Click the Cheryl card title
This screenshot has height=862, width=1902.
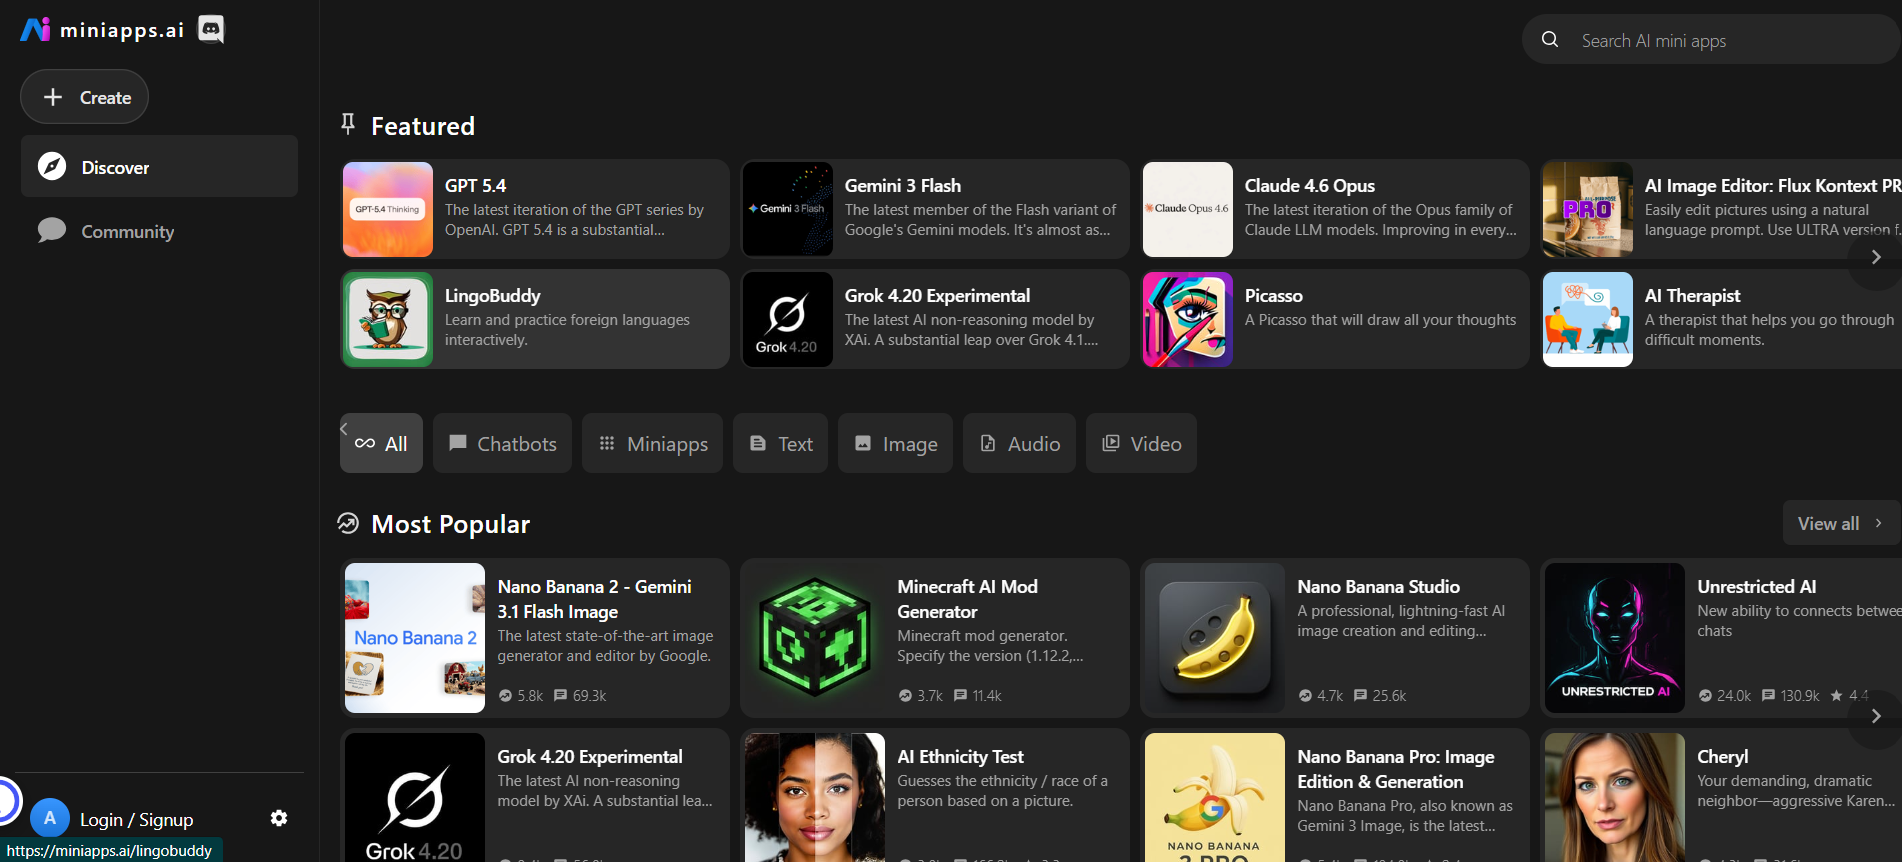(x=1723, y=757)
